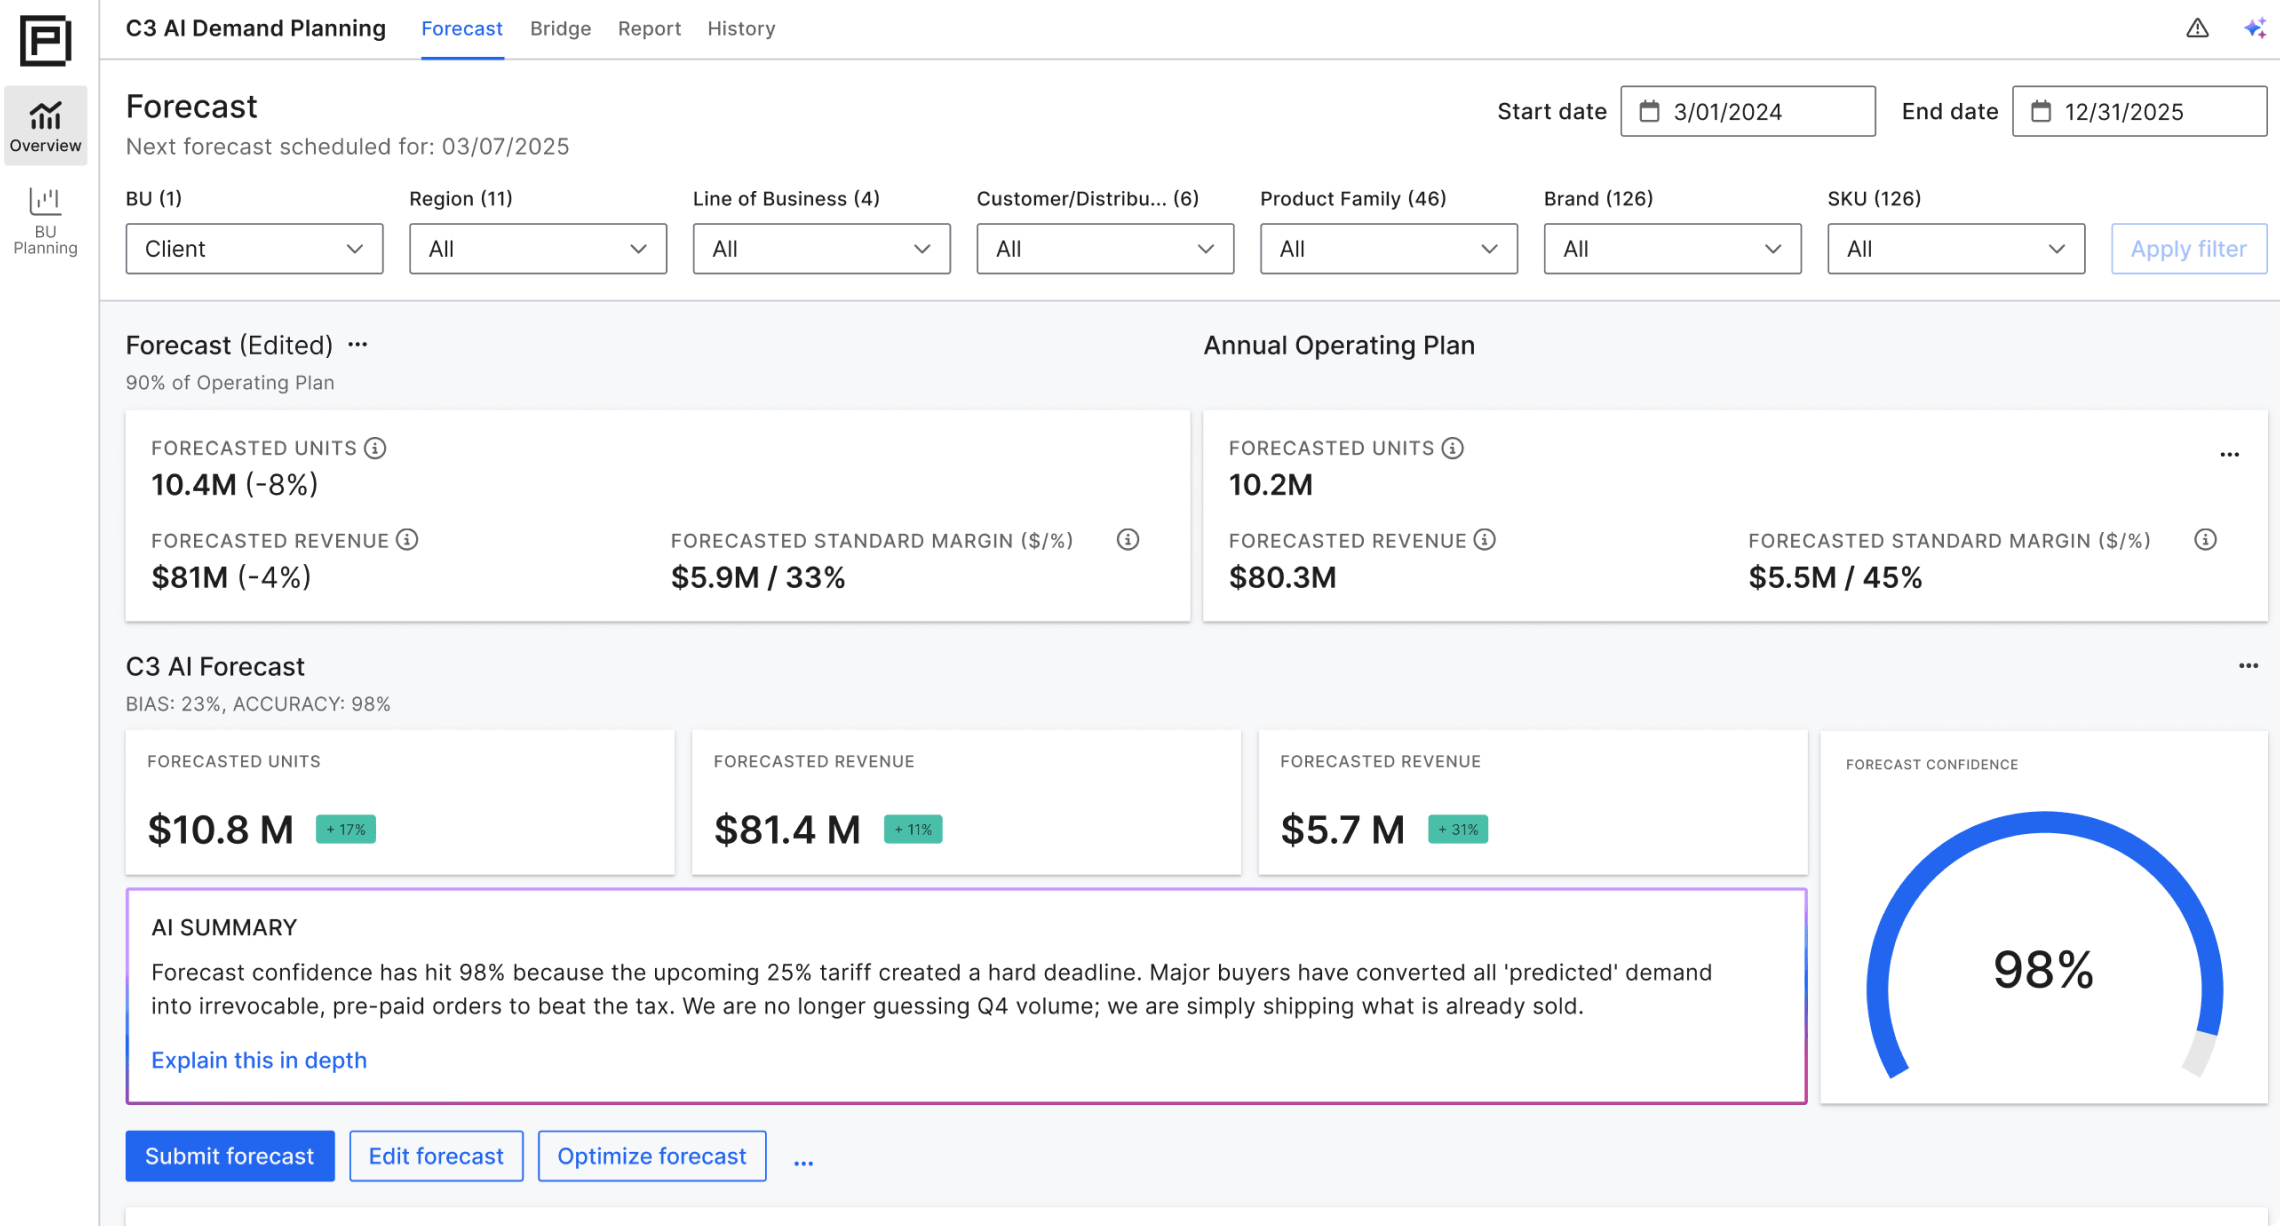Open BU Planning in the sidebar
The width and height of the screenshot is (2280, 1226).
click(45, 221)
